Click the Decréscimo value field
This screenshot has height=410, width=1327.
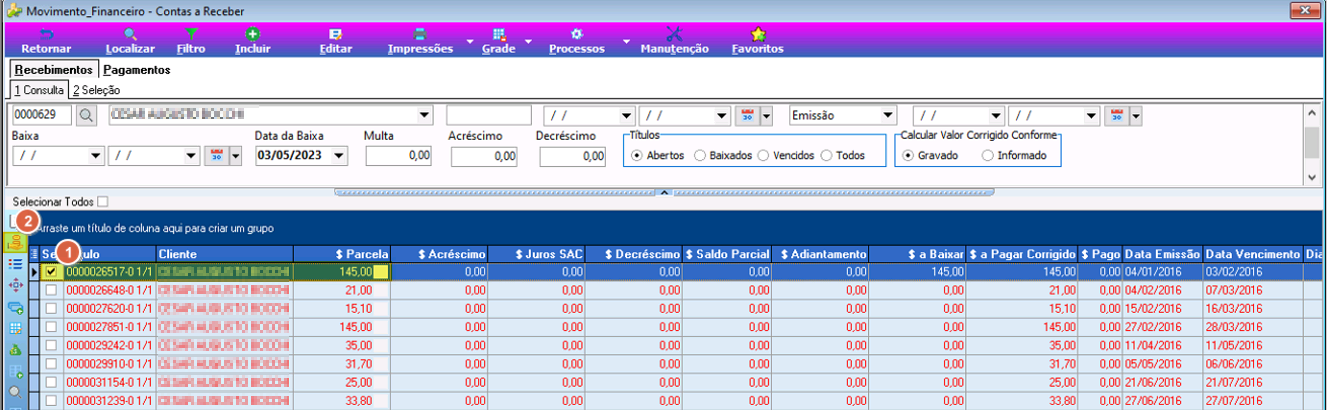pos(573,156)
